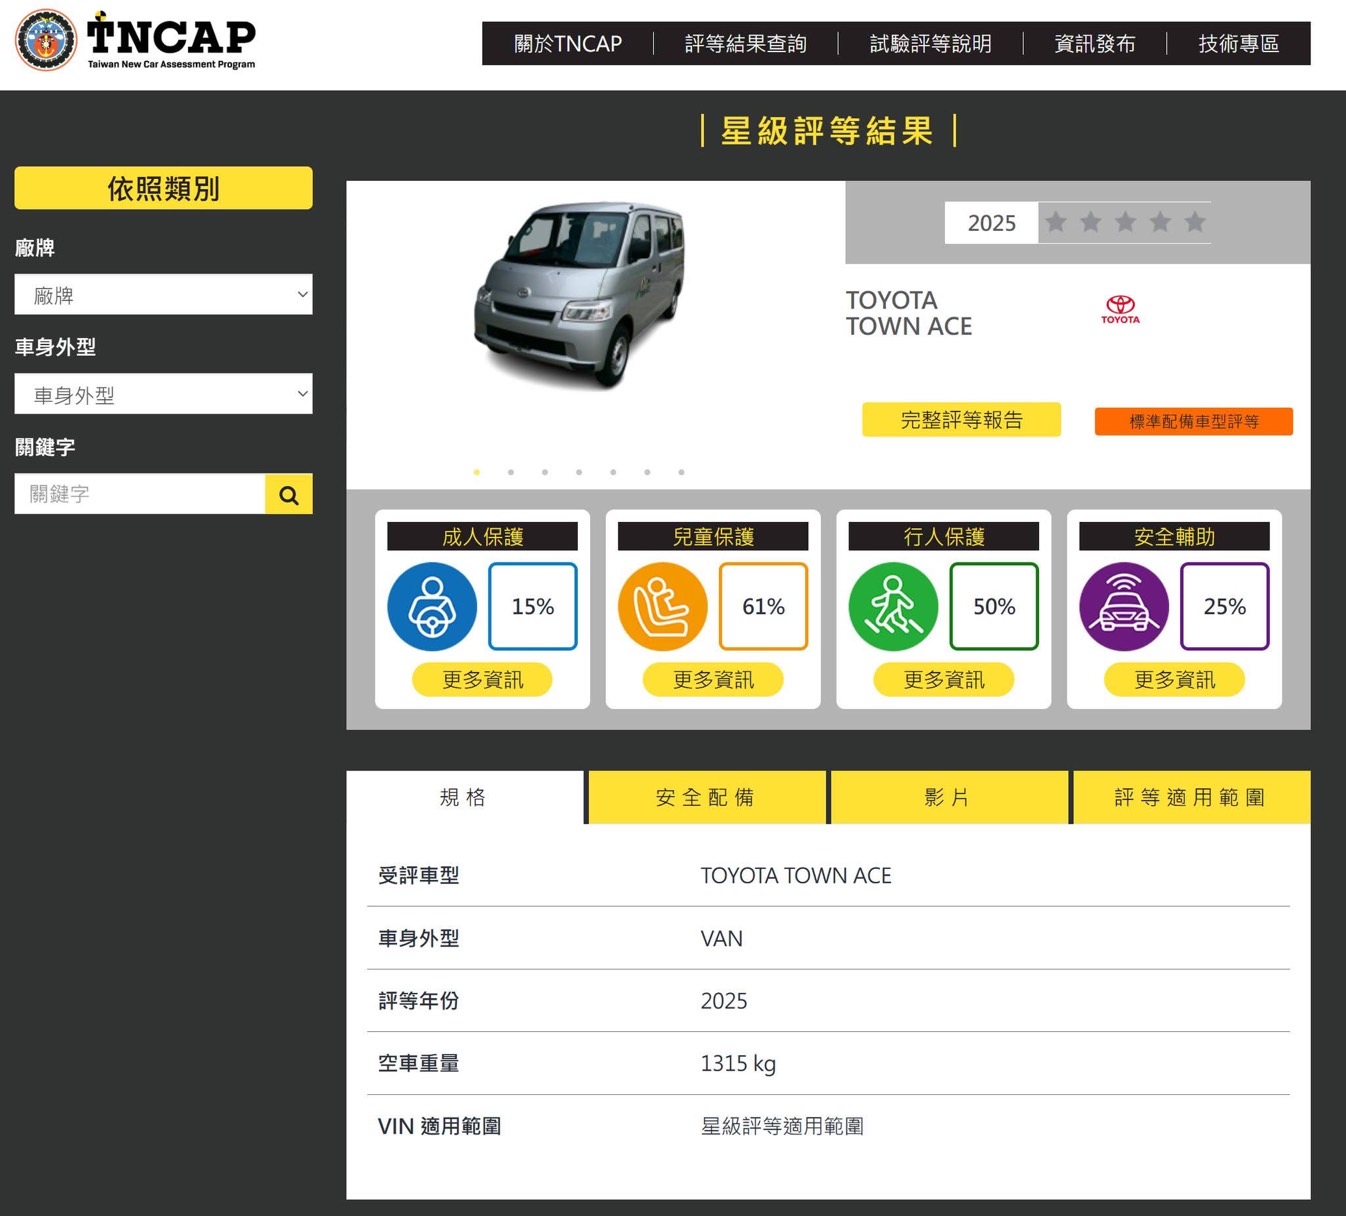Click the green pedestrian protection icon
The image size is (1346, 1216).
click(x=893, y=607)
